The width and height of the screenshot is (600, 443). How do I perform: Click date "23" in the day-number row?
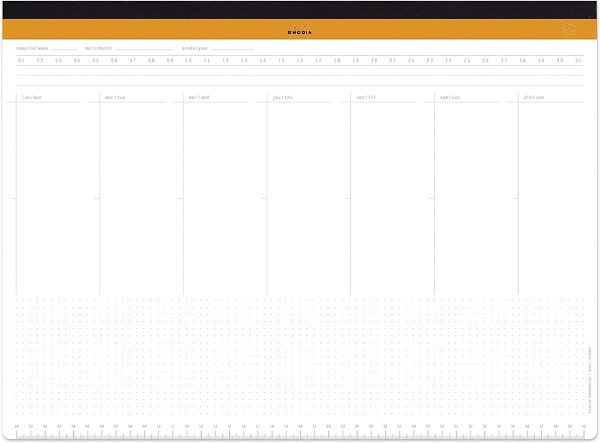tap(430, 60)
